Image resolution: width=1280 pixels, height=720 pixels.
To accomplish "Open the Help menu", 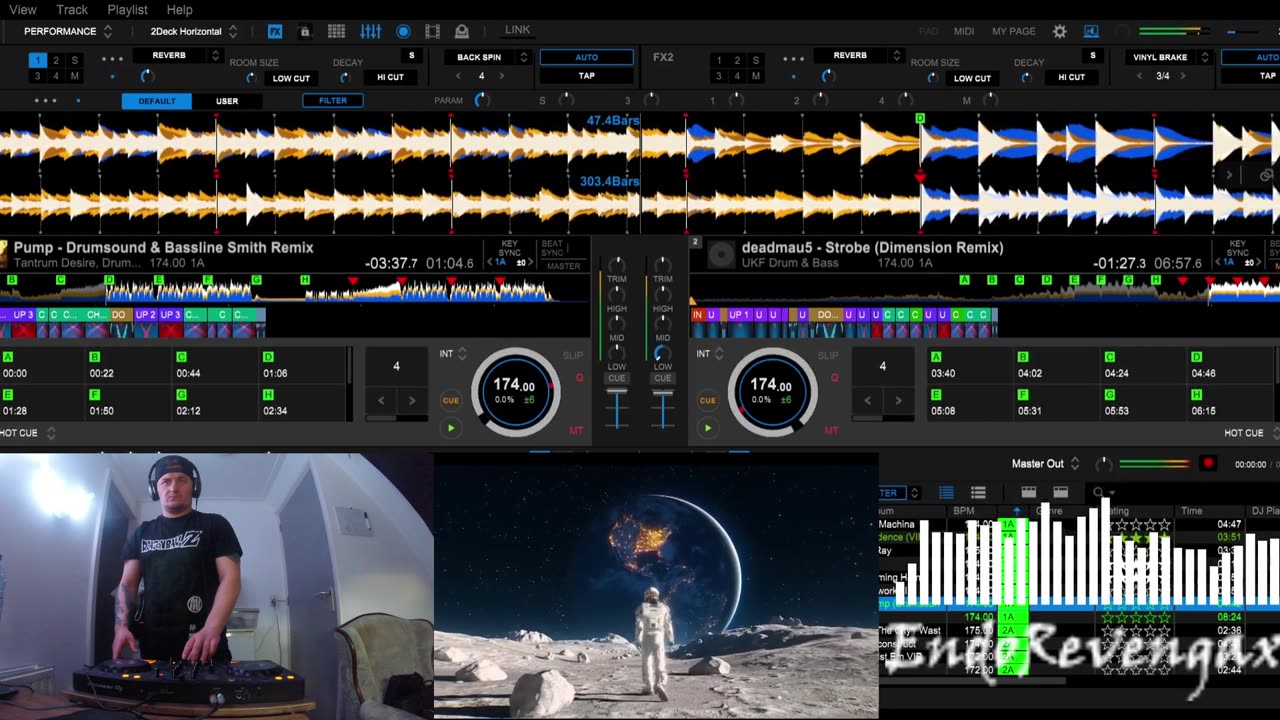I will [180, 10].
